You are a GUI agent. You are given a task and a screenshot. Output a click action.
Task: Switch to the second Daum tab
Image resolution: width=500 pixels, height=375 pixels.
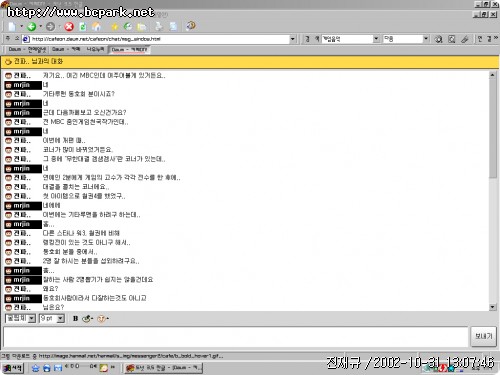tap(66, 50)
